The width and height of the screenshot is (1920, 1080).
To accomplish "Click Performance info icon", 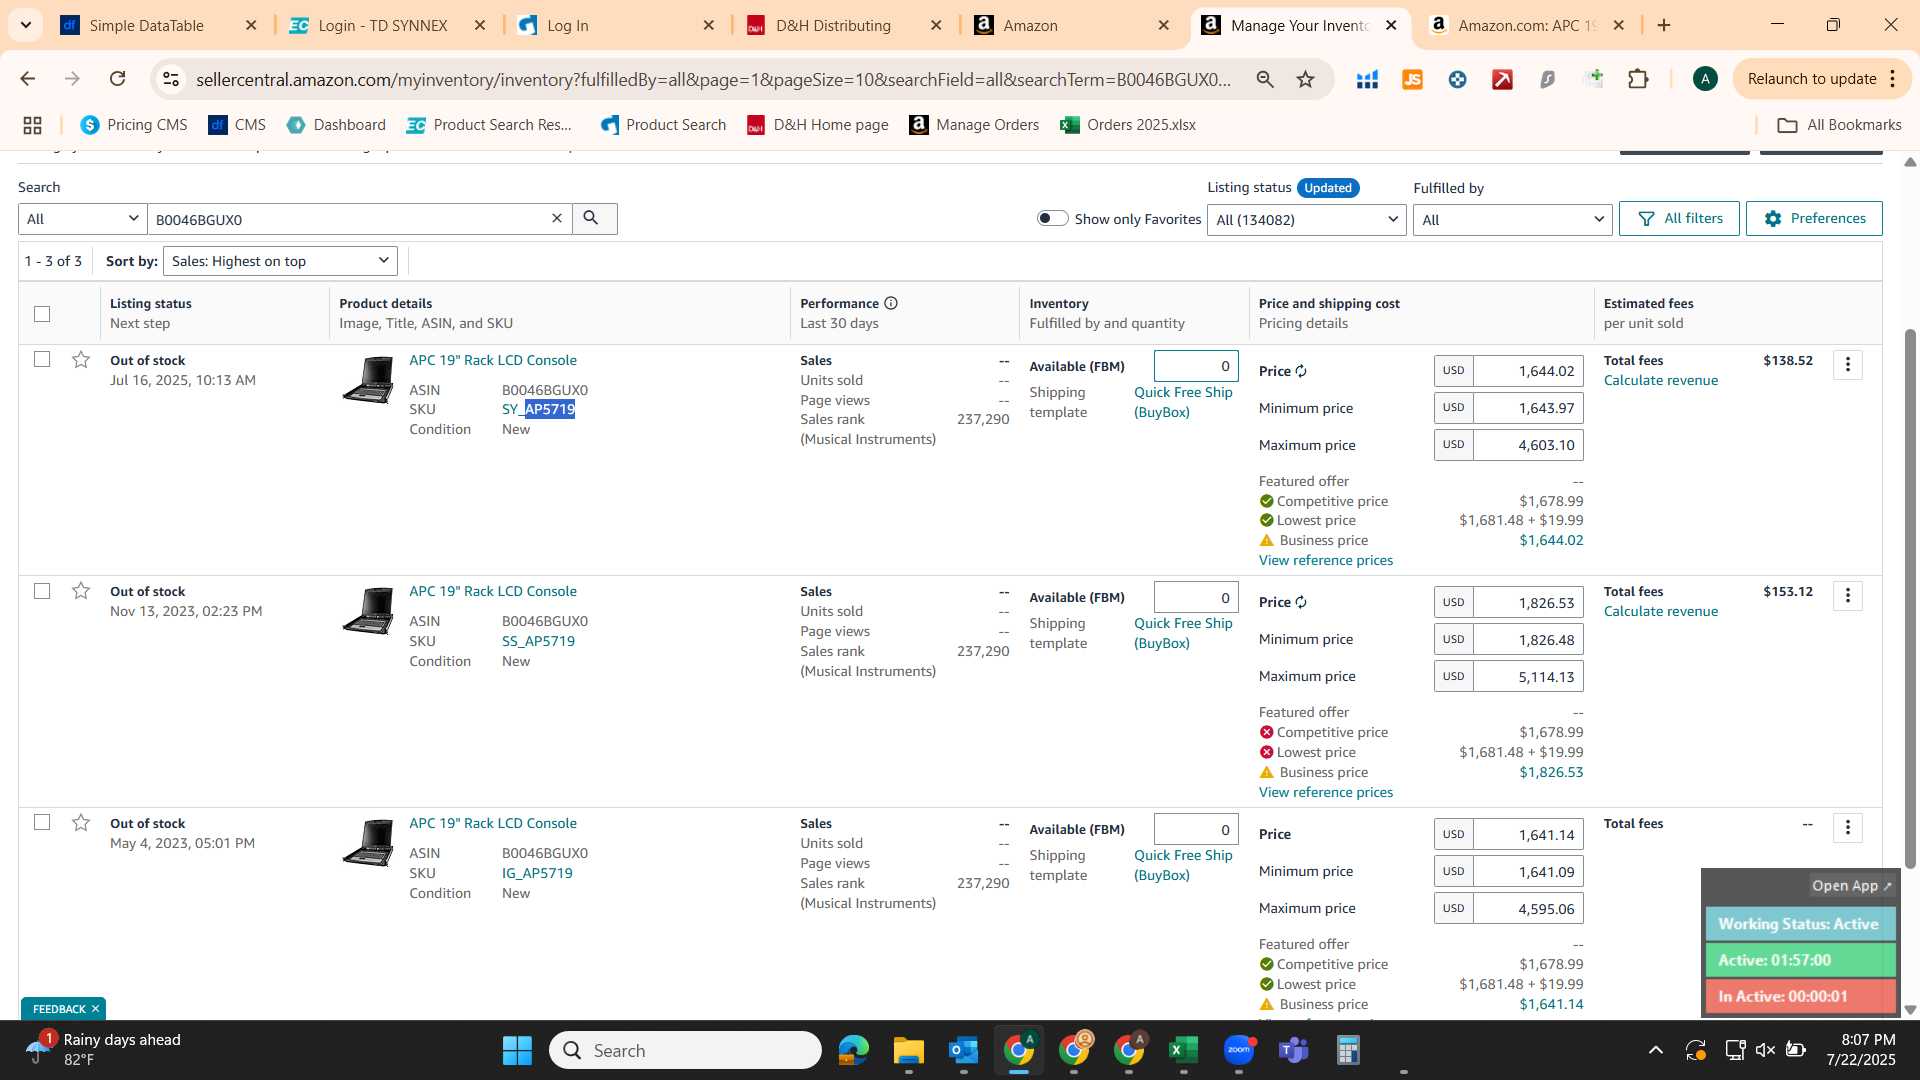I will click(x=890, y=303).
